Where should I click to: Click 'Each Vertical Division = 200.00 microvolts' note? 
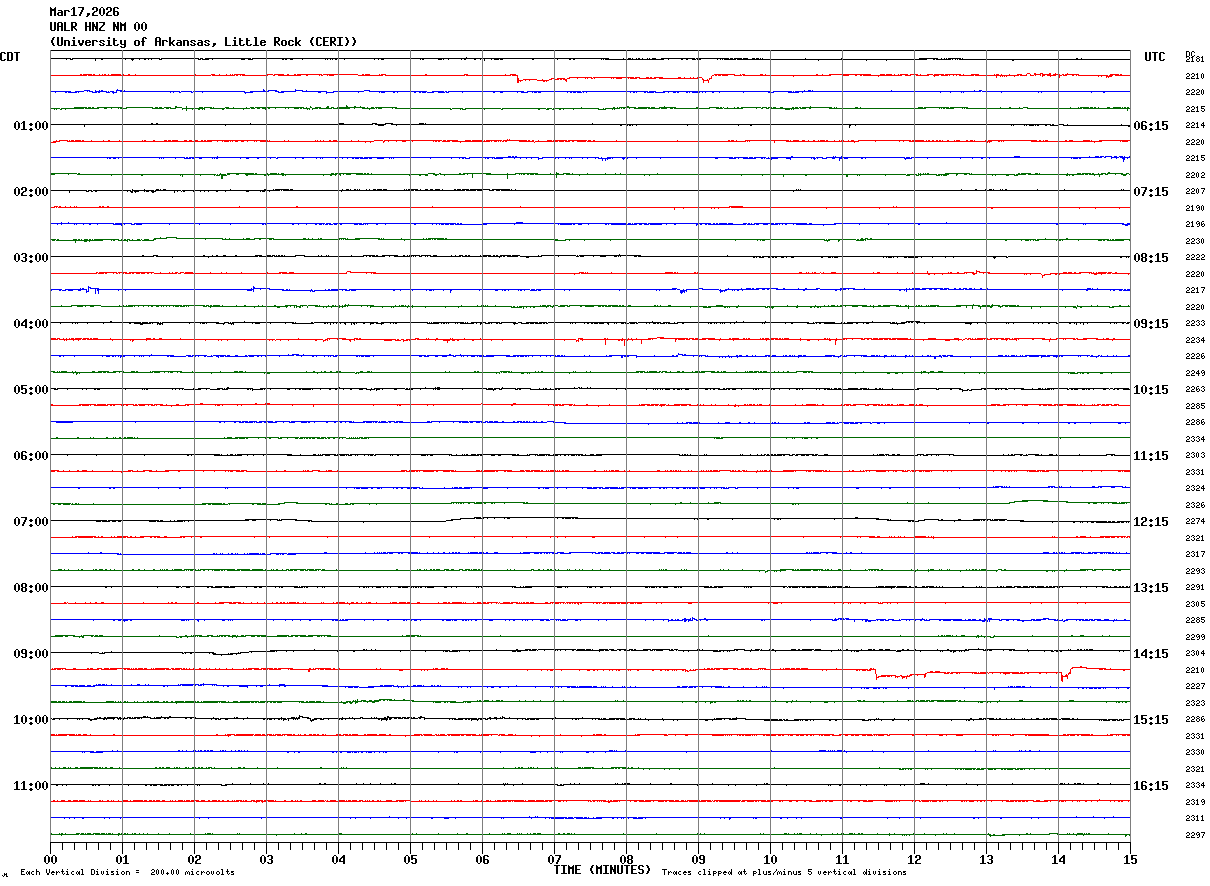click(127, 873)
